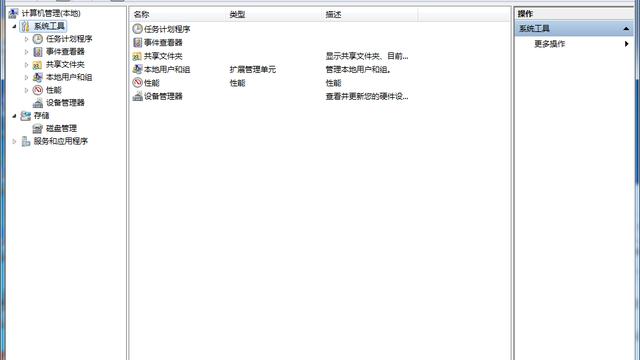This screenshot has width=640, height=360.
Task: Click the 共享文件夹 icon in tree
Action: (x=38, y=64)
